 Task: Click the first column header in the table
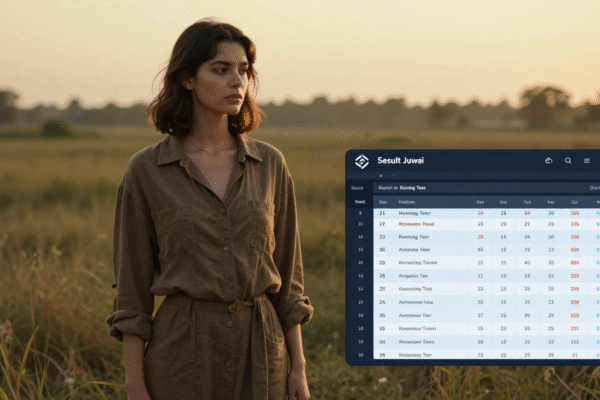point(382,201)
